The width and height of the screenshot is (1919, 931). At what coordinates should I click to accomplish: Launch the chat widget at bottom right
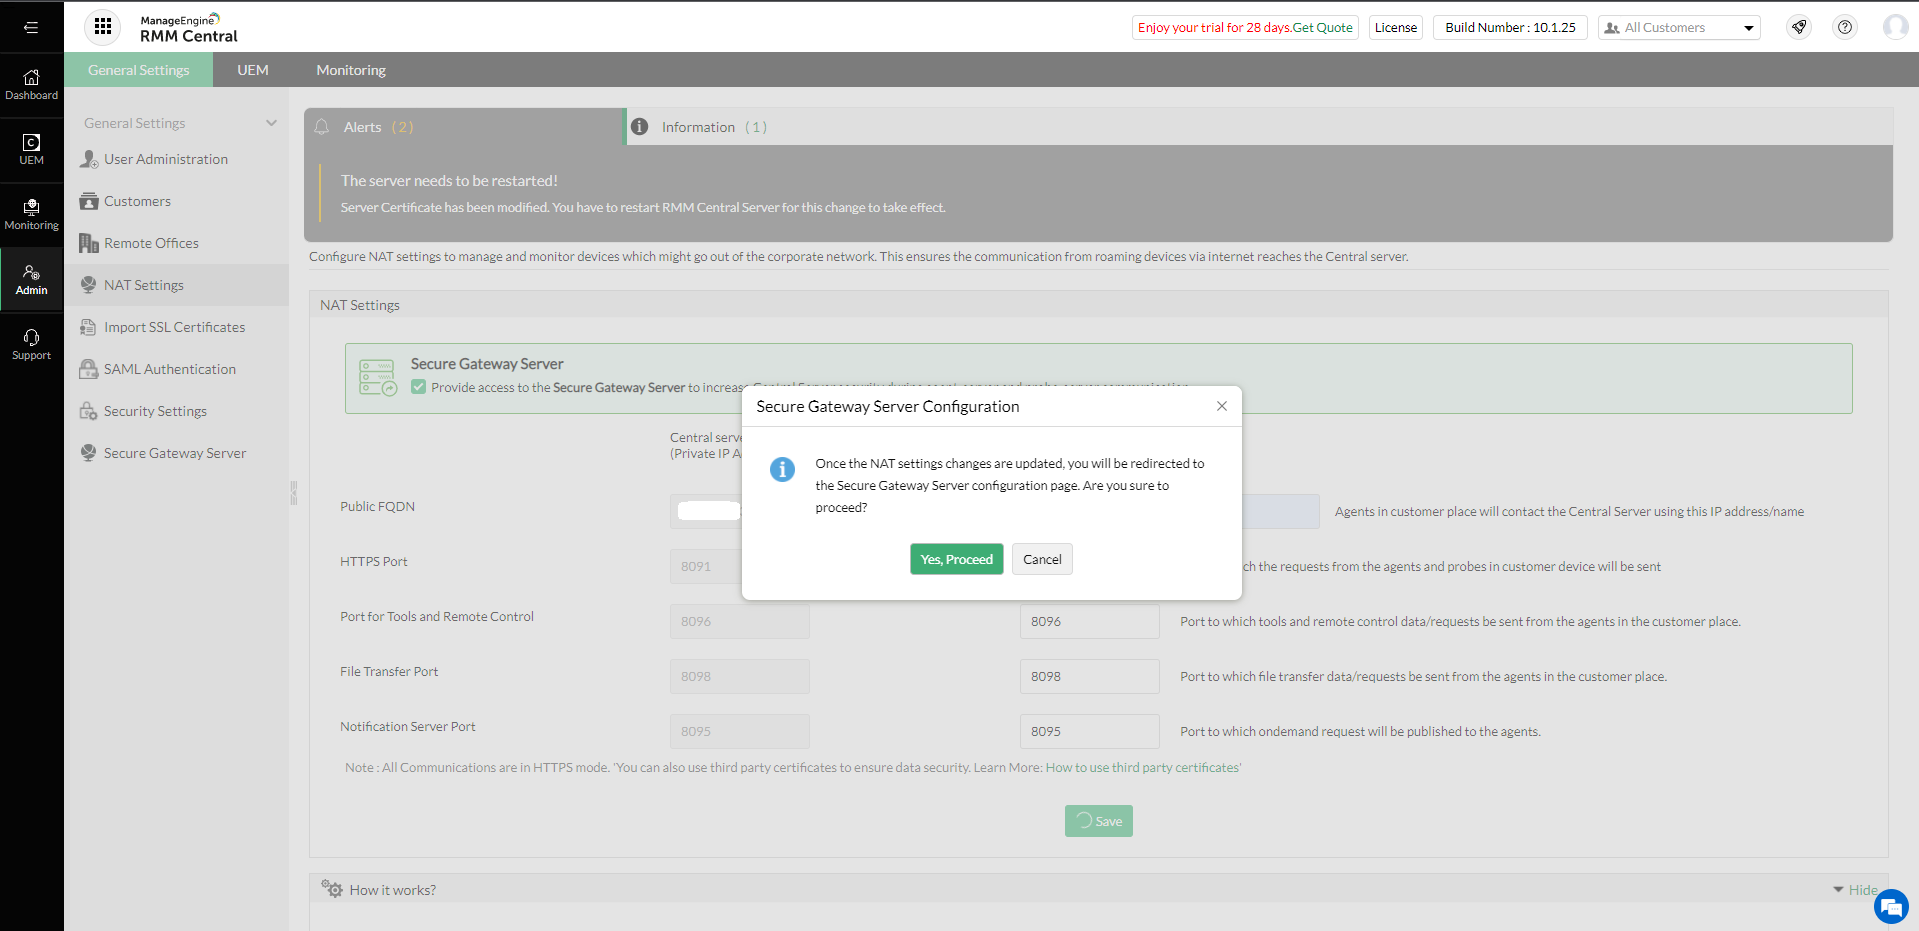coord(1890,906)
